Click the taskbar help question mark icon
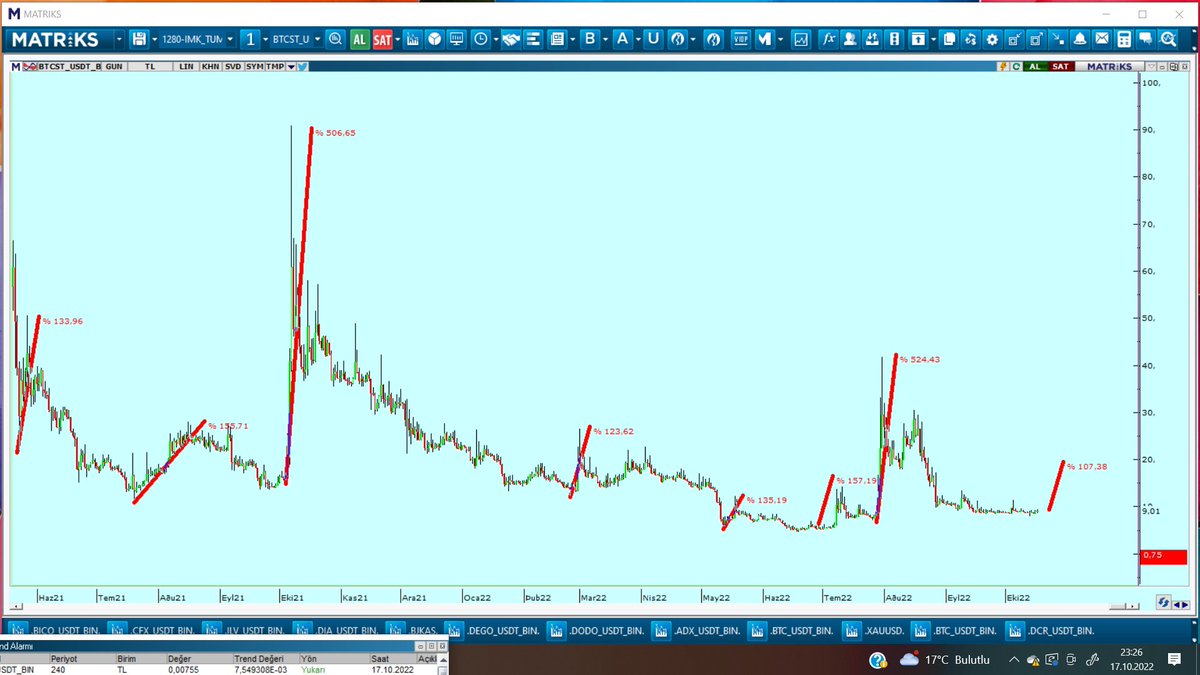 877,660
